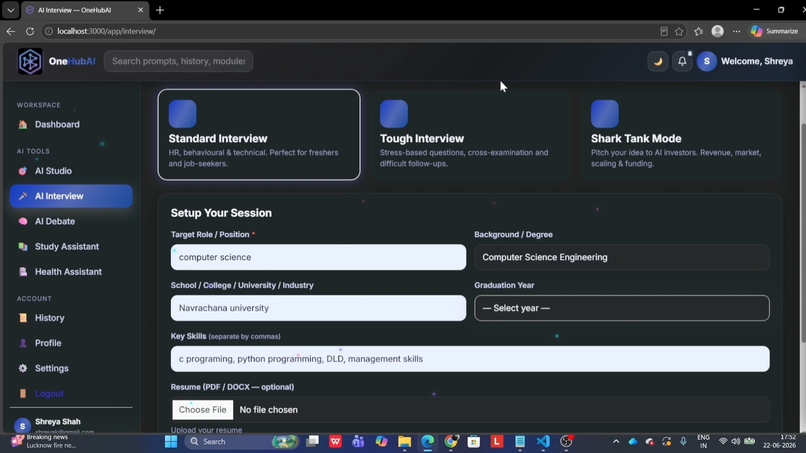This screenshot has width=806, height=453.
Task: Open Health Assistant tool
Action: tap(68, 271)
